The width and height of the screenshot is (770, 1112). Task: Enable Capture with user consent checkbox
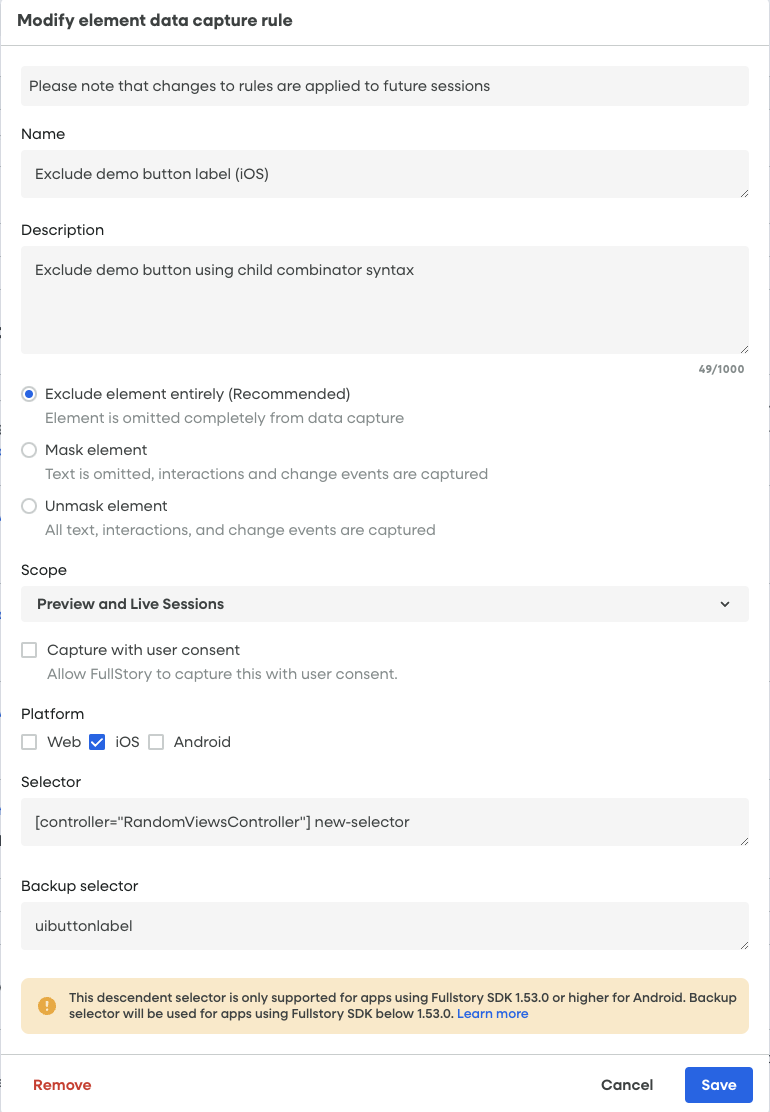29,650
